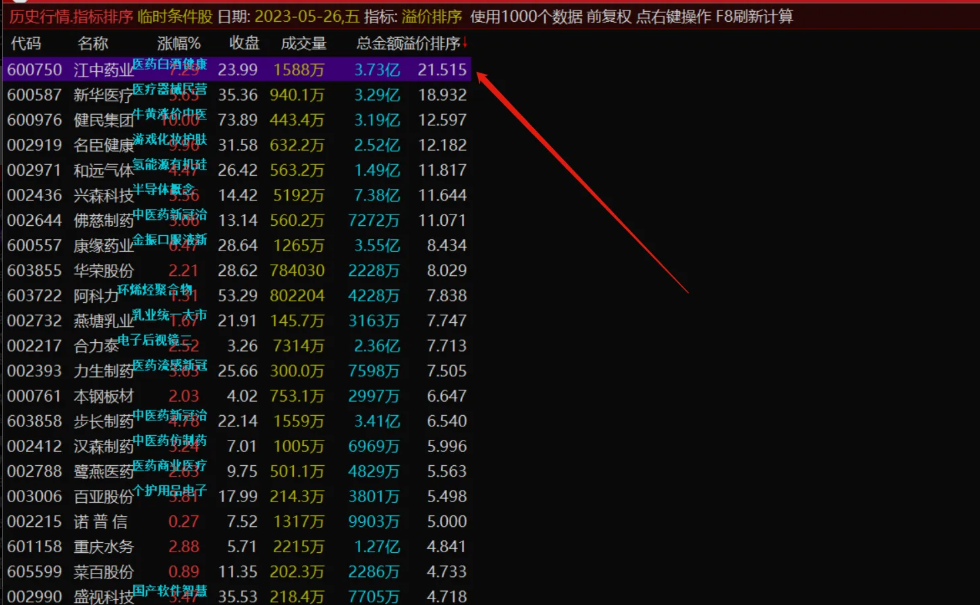Select the 佛慈制药 stock name
Viewport: 980px width, 605px height.
[x=104, y=221]
